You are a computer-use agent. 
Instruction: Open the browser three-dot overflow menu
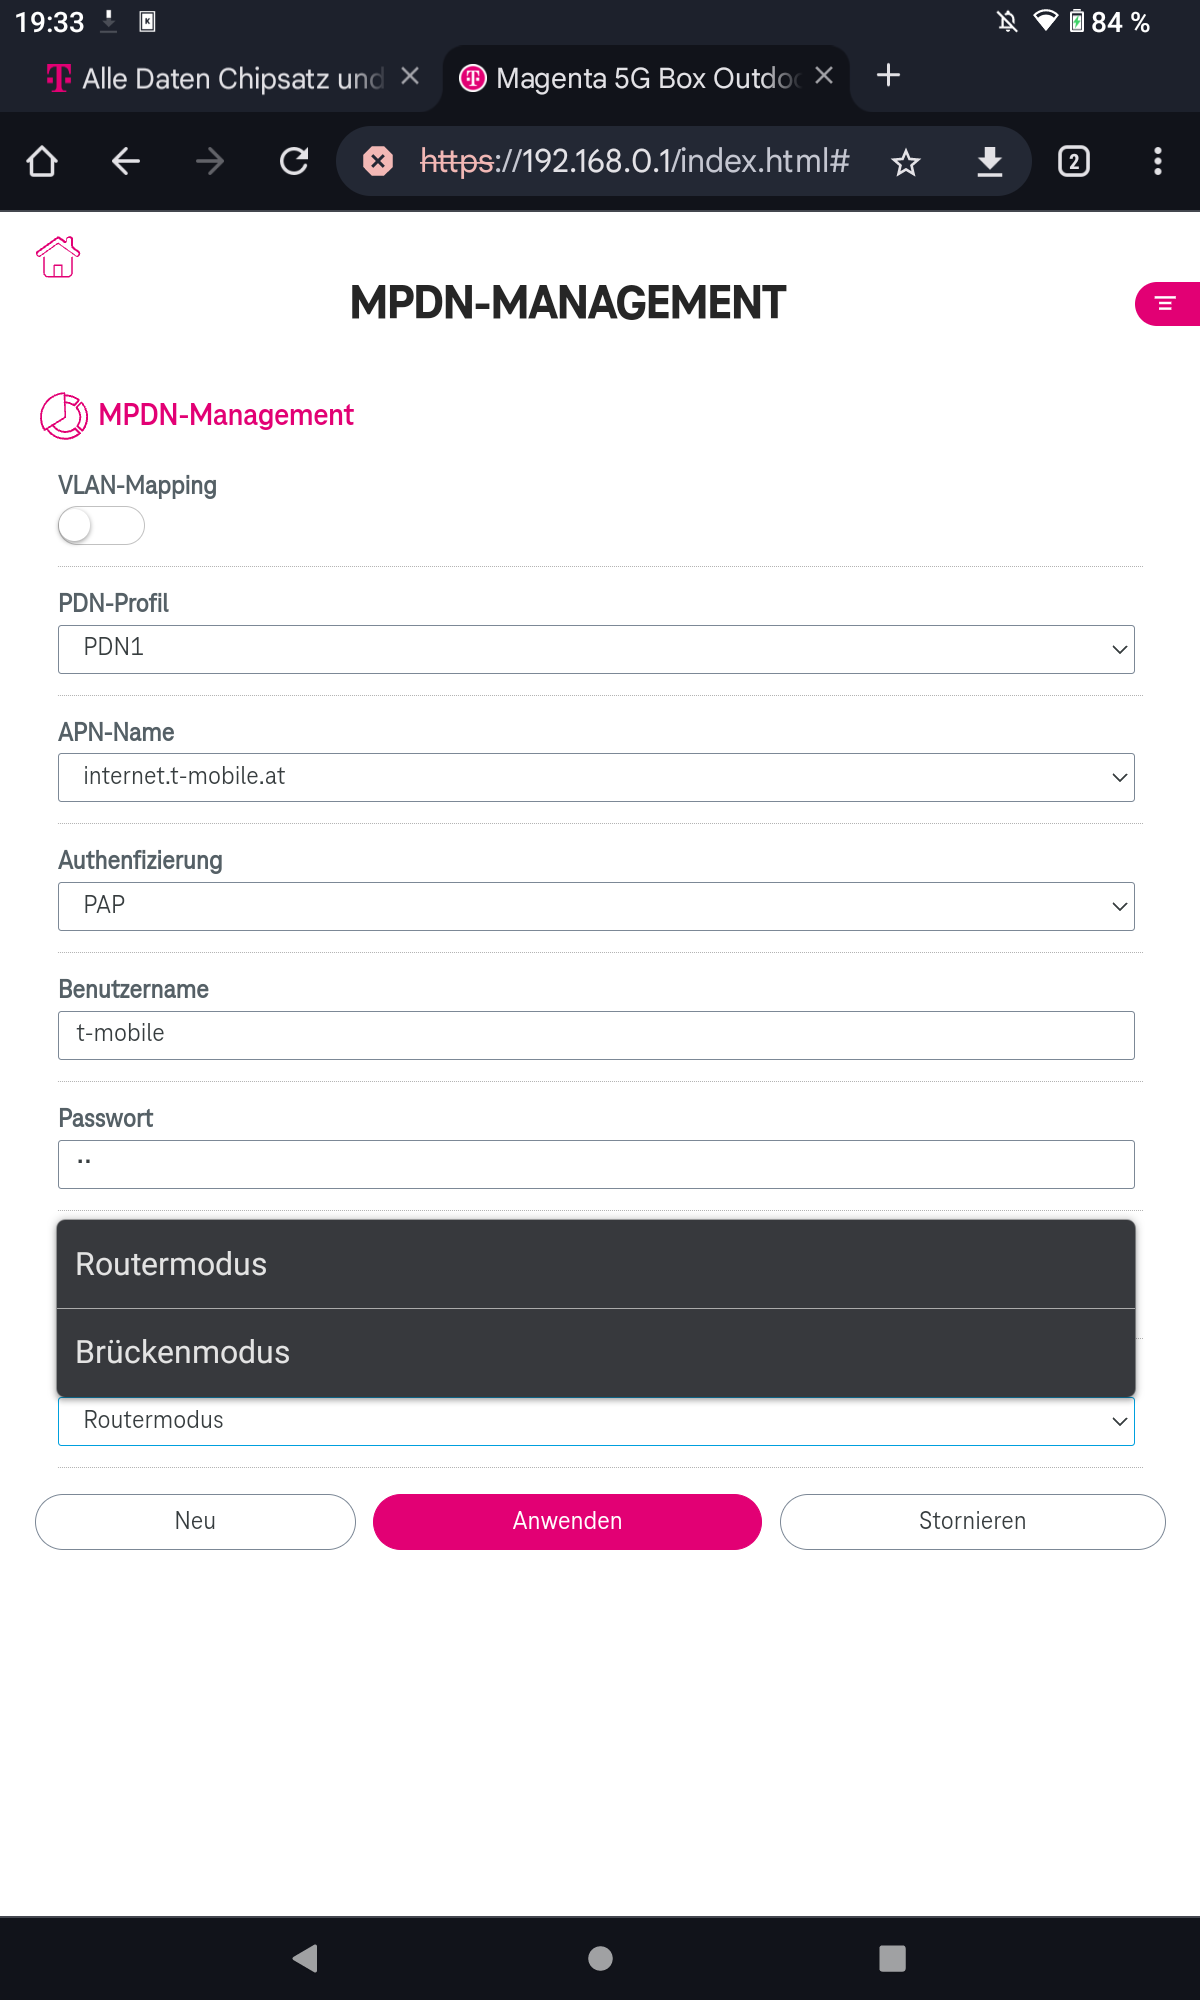tap(1158, 161)
